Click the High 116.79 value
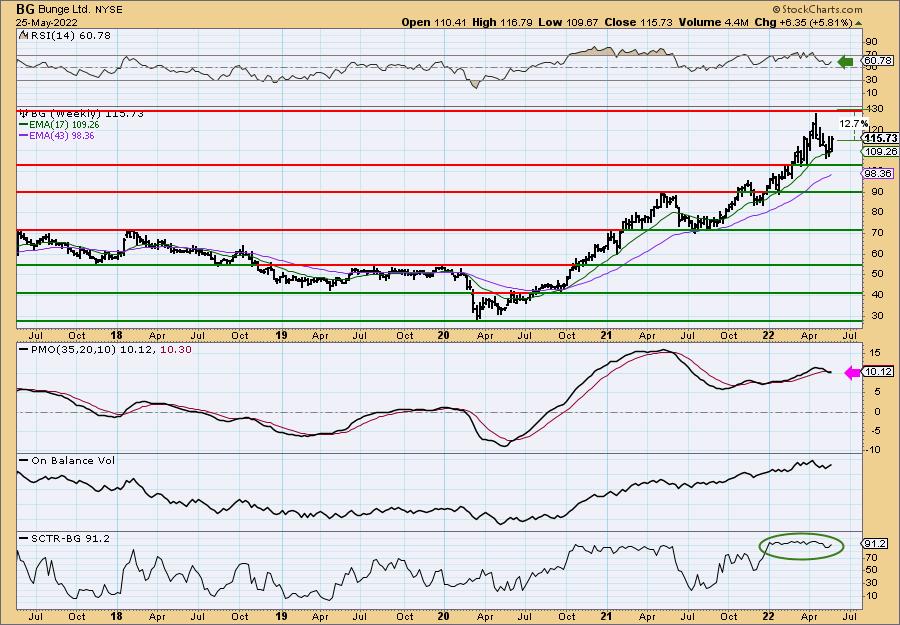Screen dimensions: 900x625 502,22
